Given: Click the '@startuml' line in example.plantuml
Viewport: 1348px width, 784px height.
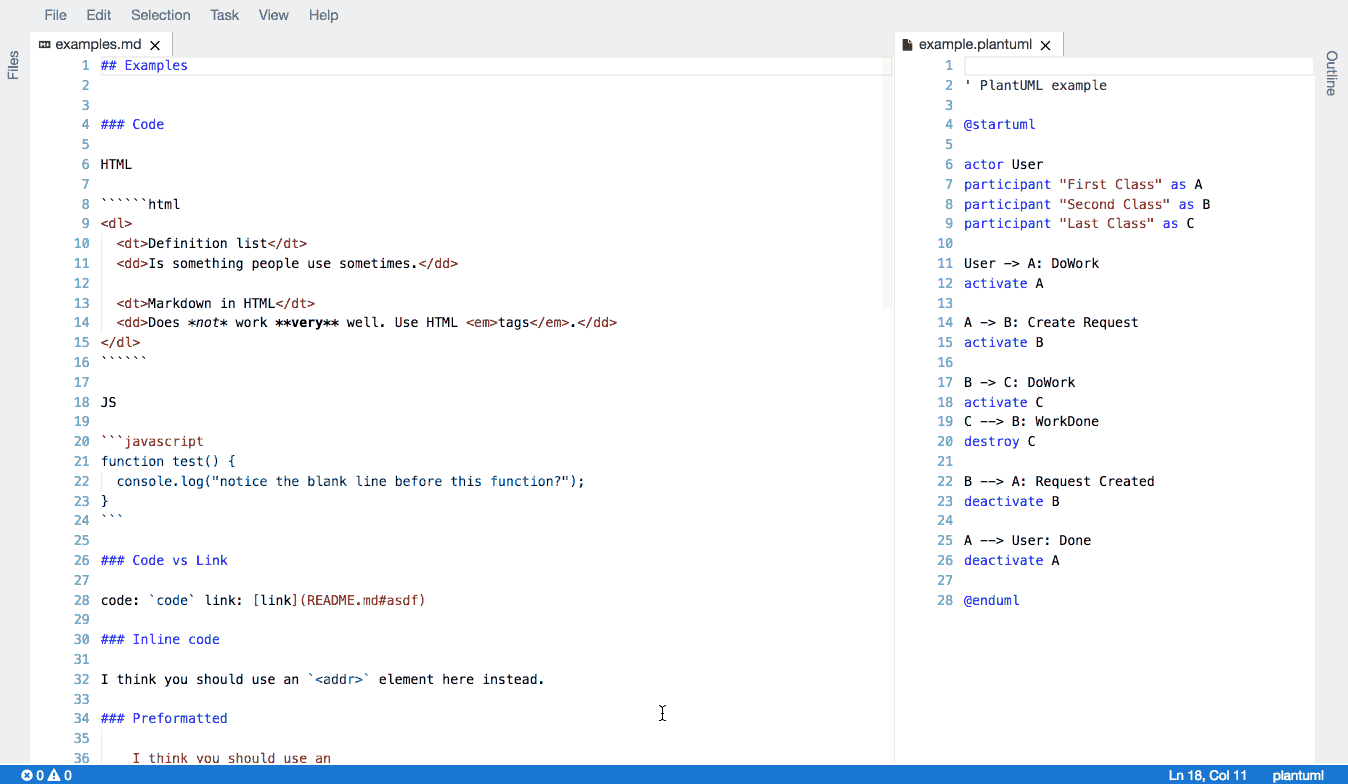Looking at the screenshot, I should (x=1000, y=124).
